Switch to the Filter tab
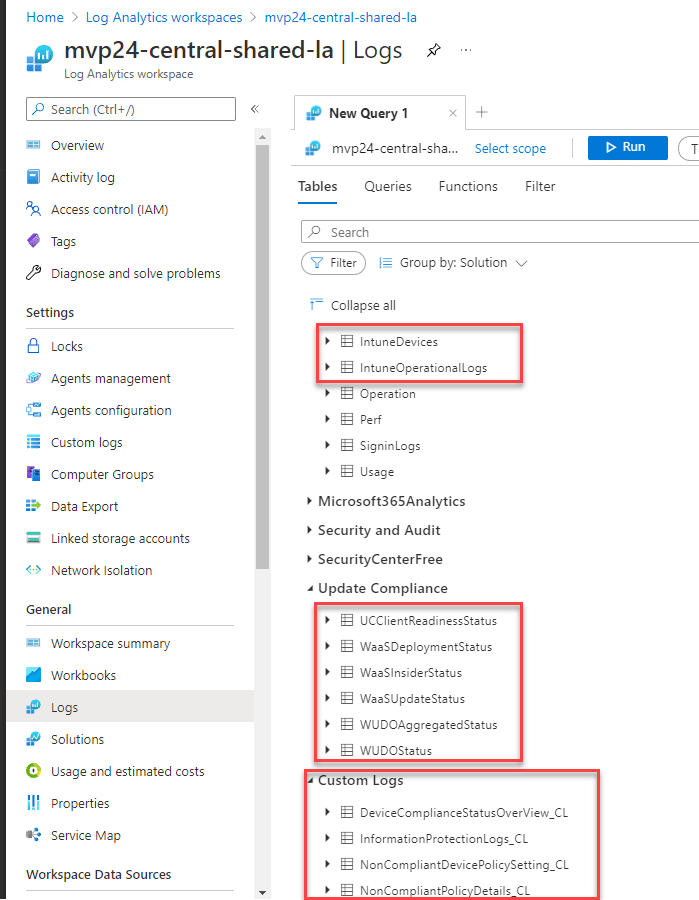Image resolution: width=699 pixels, height=900 pixels. coord(540,187)
